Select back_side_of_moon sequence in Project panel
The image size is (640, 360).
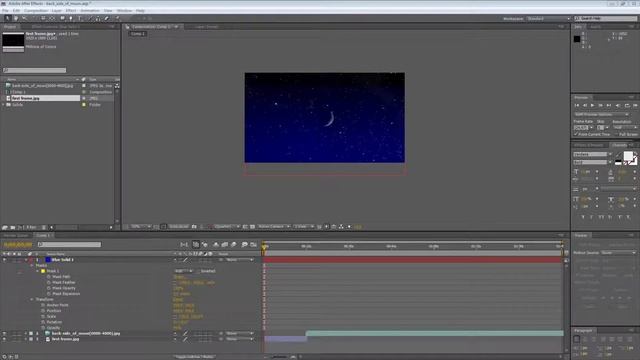click(42, 86)
